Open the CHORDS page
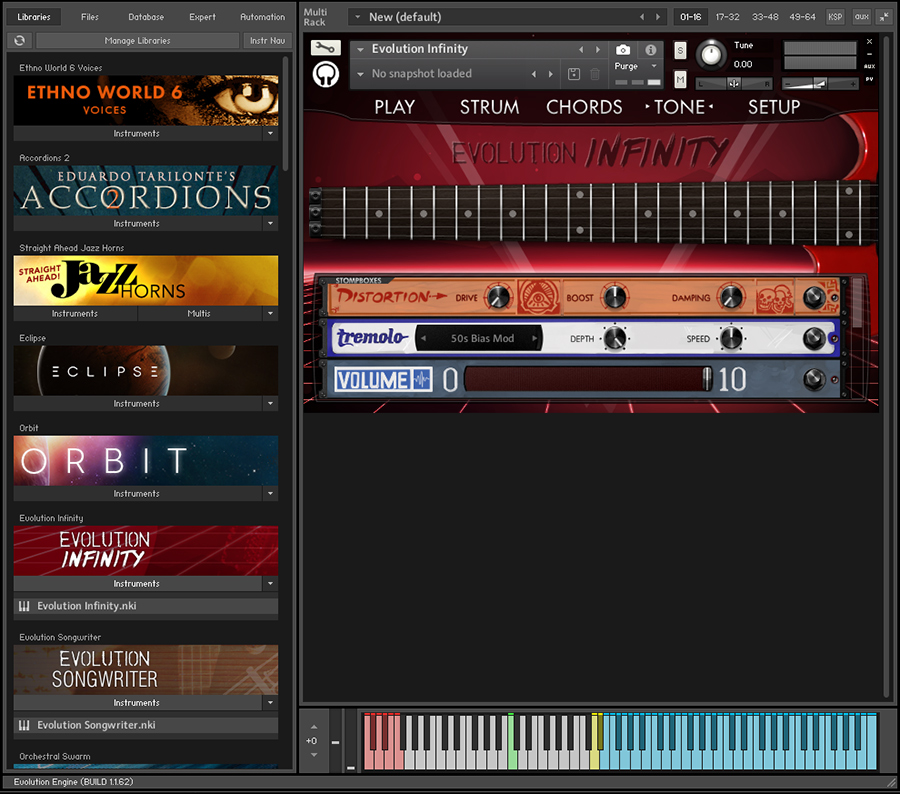Viewport: 900px width, 794px height. click(584, 107)
